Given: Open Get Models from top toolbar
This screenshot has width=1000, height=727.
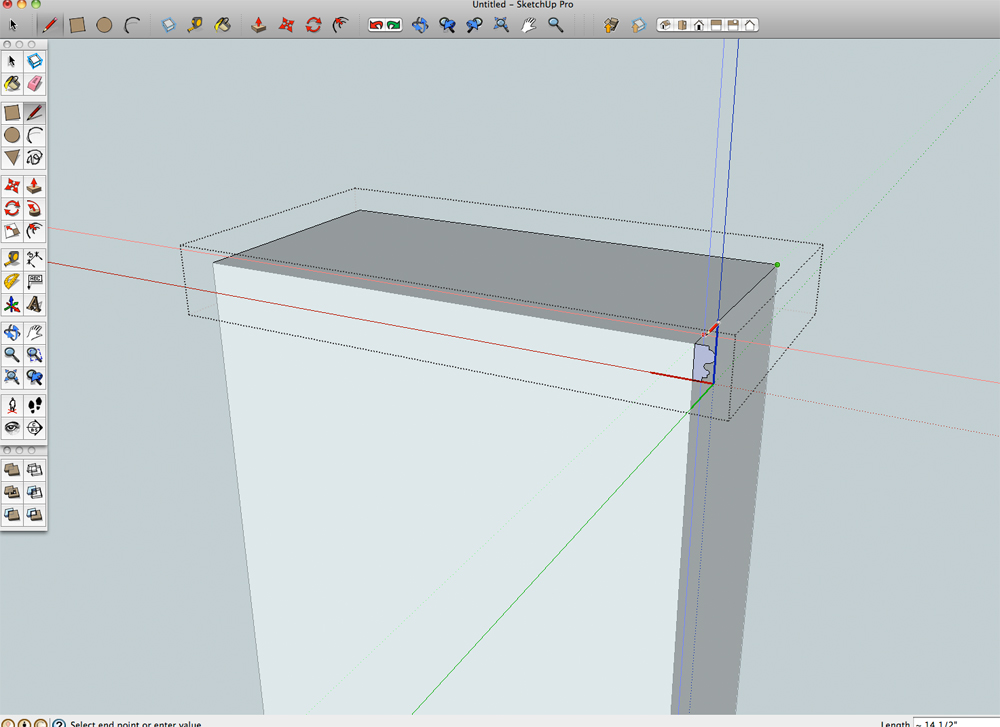Looking at the screenshot, I should (612, 25).
